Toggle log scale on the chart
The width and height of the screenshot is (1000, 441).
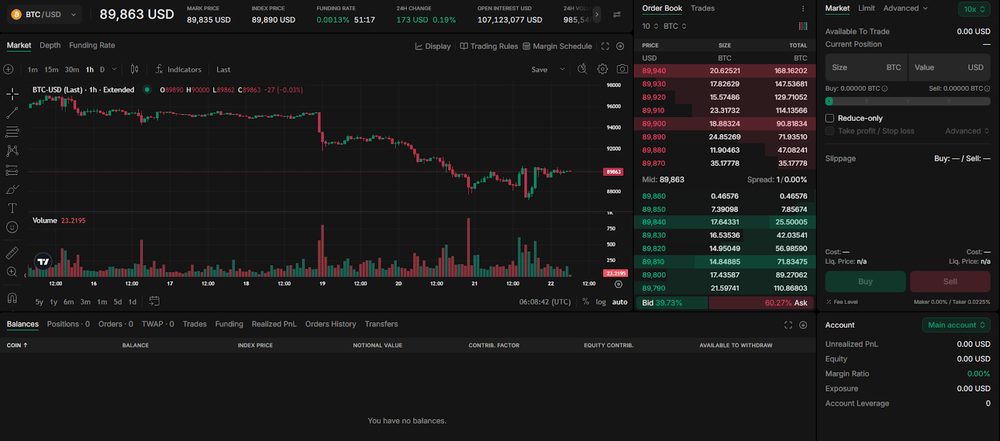(601, 302)
